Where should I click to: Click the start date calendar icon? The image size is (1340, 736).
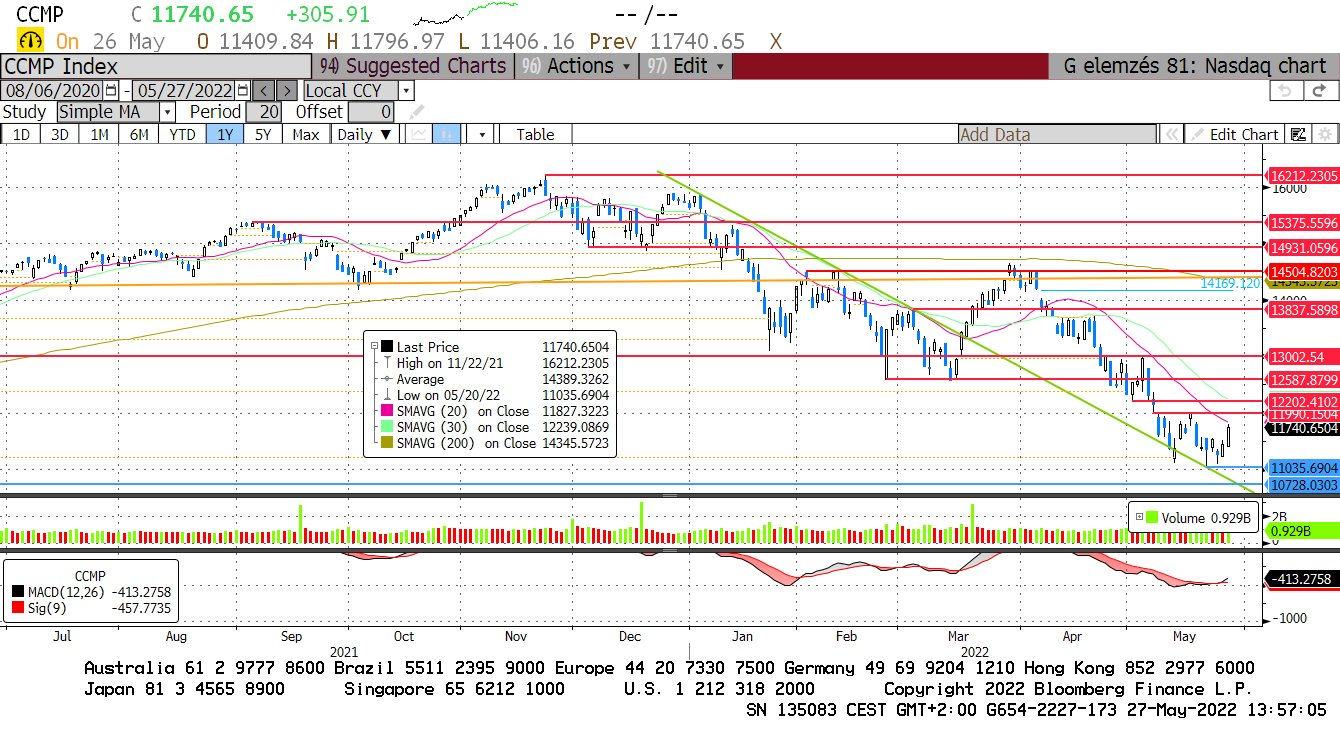(x=111, y=90)
